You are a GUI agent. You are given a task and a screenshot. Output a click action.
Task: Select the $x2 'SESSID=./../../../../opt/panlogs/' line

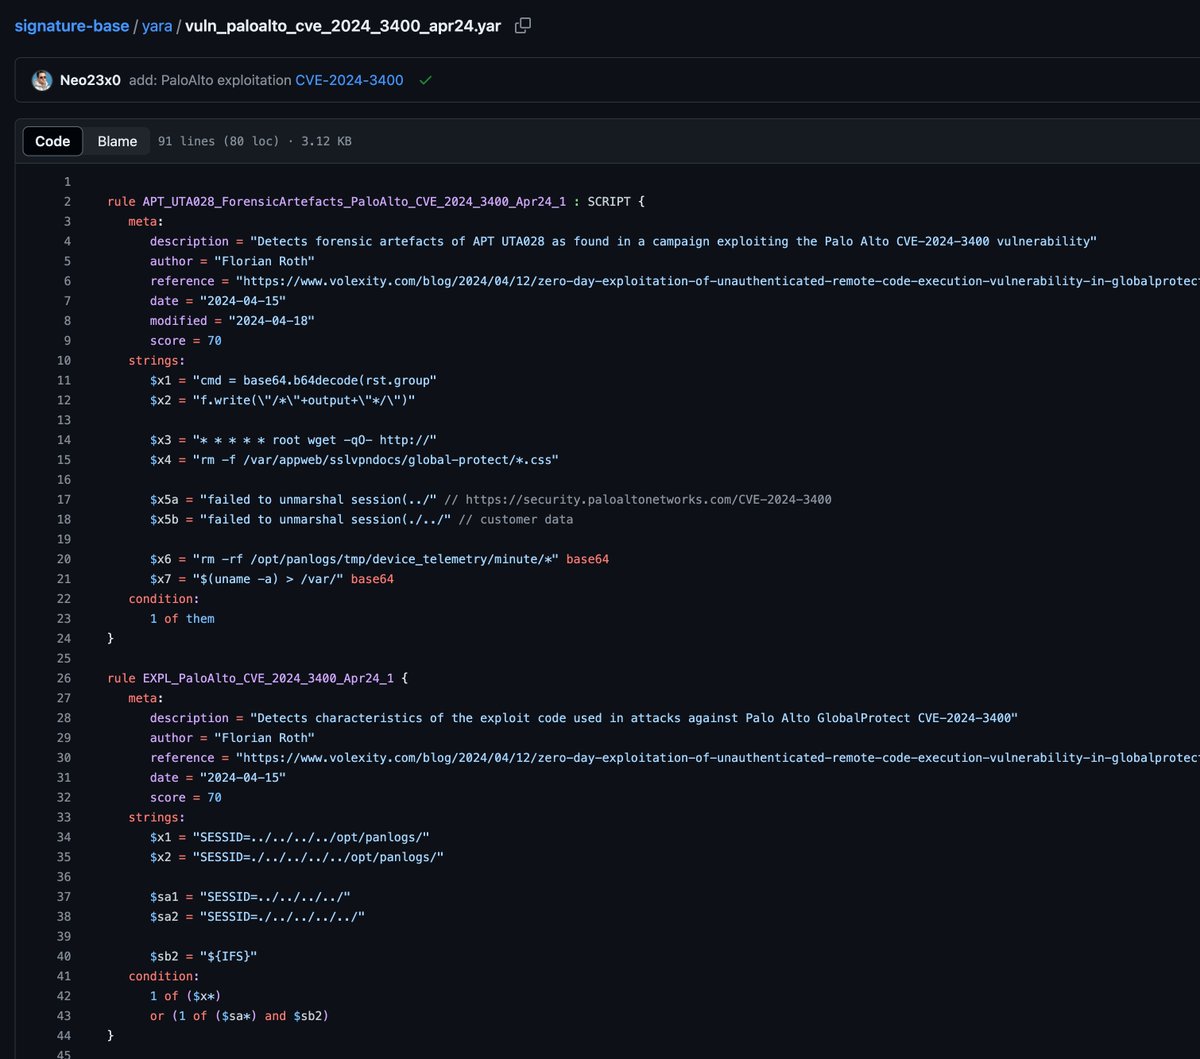click(297, 857)
